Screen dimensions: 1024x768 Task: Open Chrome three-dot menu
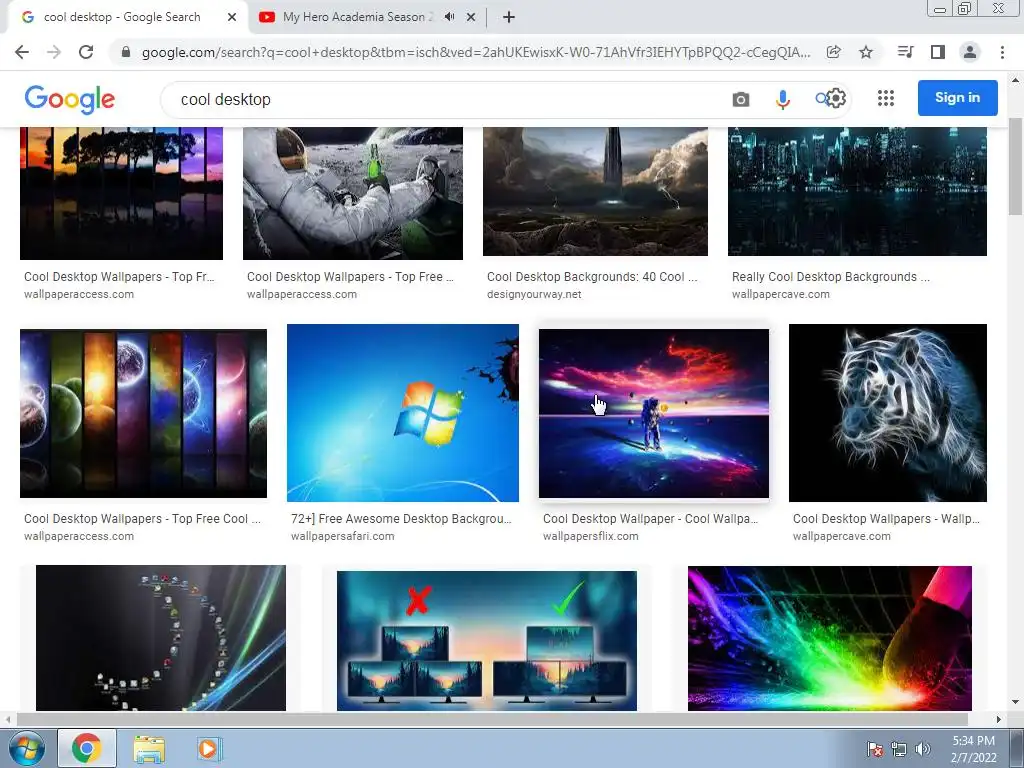pyautogui.click(x=1002, y=52)
